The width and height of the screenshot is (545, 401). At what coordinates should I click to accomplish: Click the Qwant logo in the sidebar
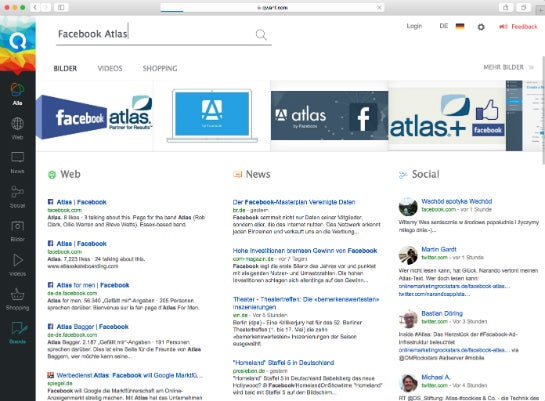(17, 41)
